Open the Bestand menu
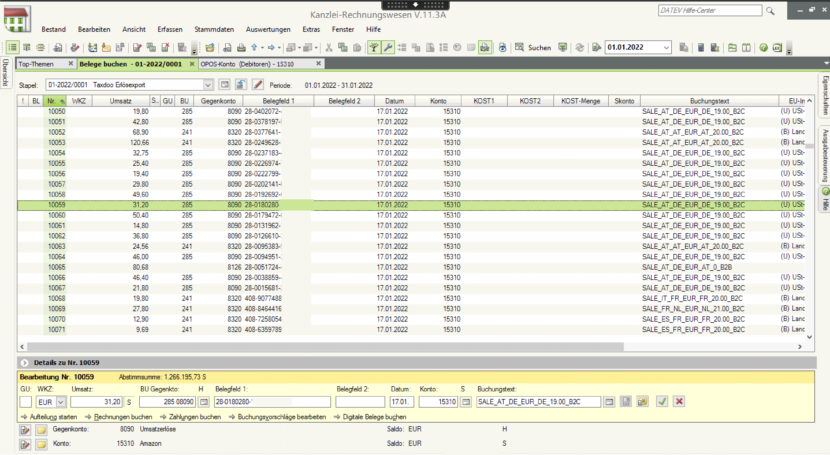Screen dimensions: 830x455 (53, 30)
